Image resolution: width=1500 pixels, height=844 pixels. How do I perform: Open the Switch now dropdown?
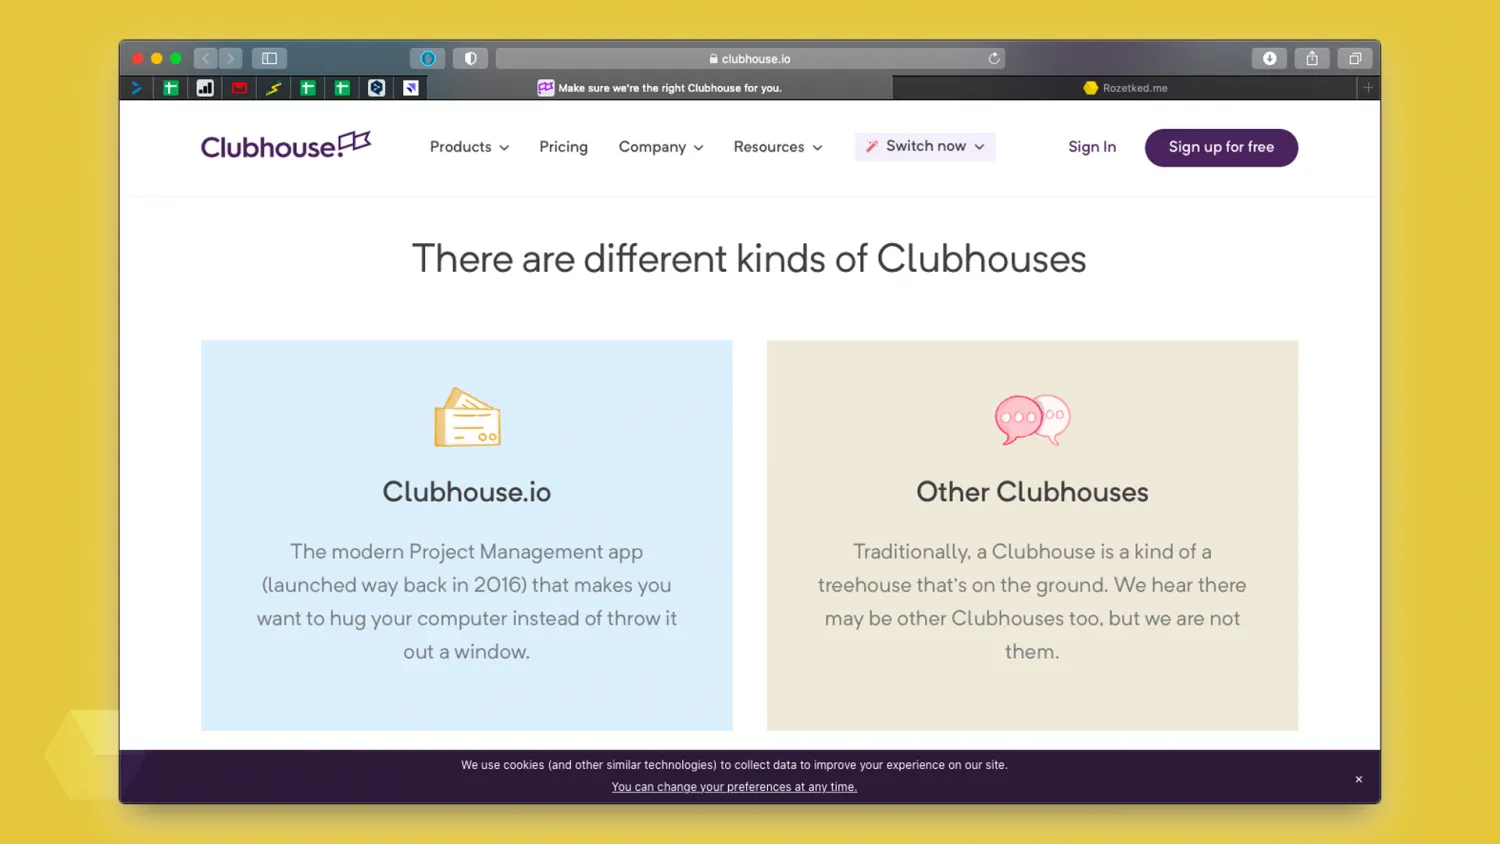925,147
